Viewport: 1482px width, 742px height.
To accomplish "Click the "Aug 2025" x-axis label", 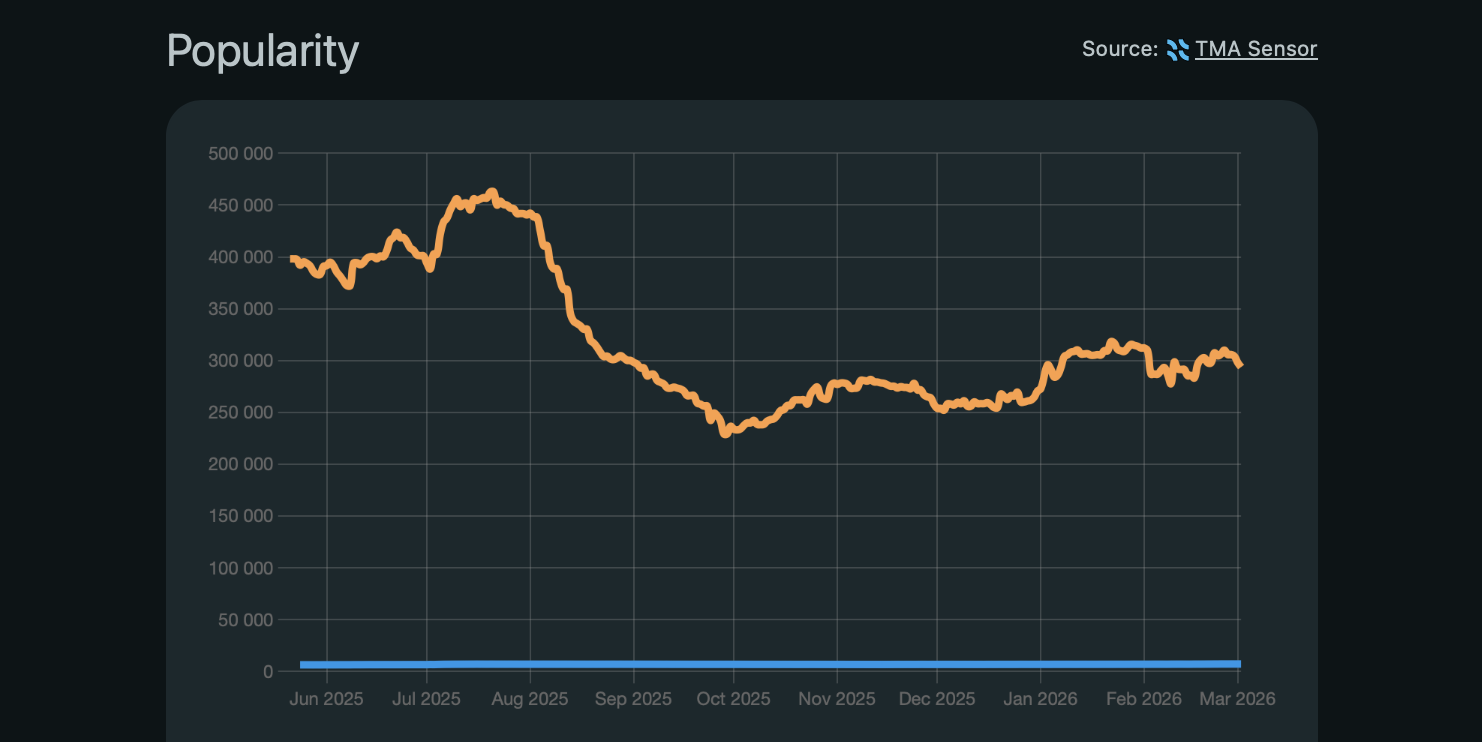I will point(530,699).
